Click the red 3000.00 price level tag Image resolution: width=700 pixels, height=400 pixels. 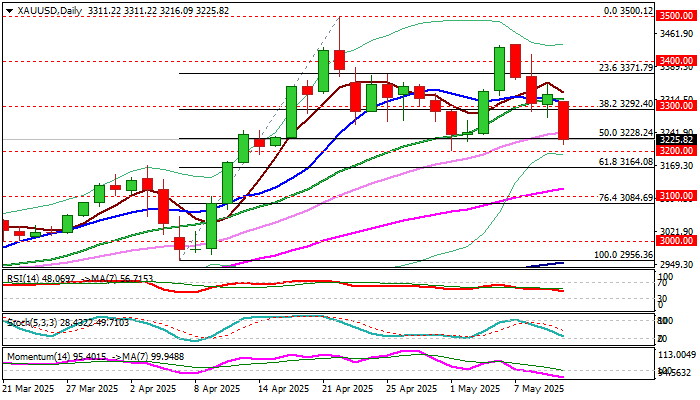tap(676, 241)
